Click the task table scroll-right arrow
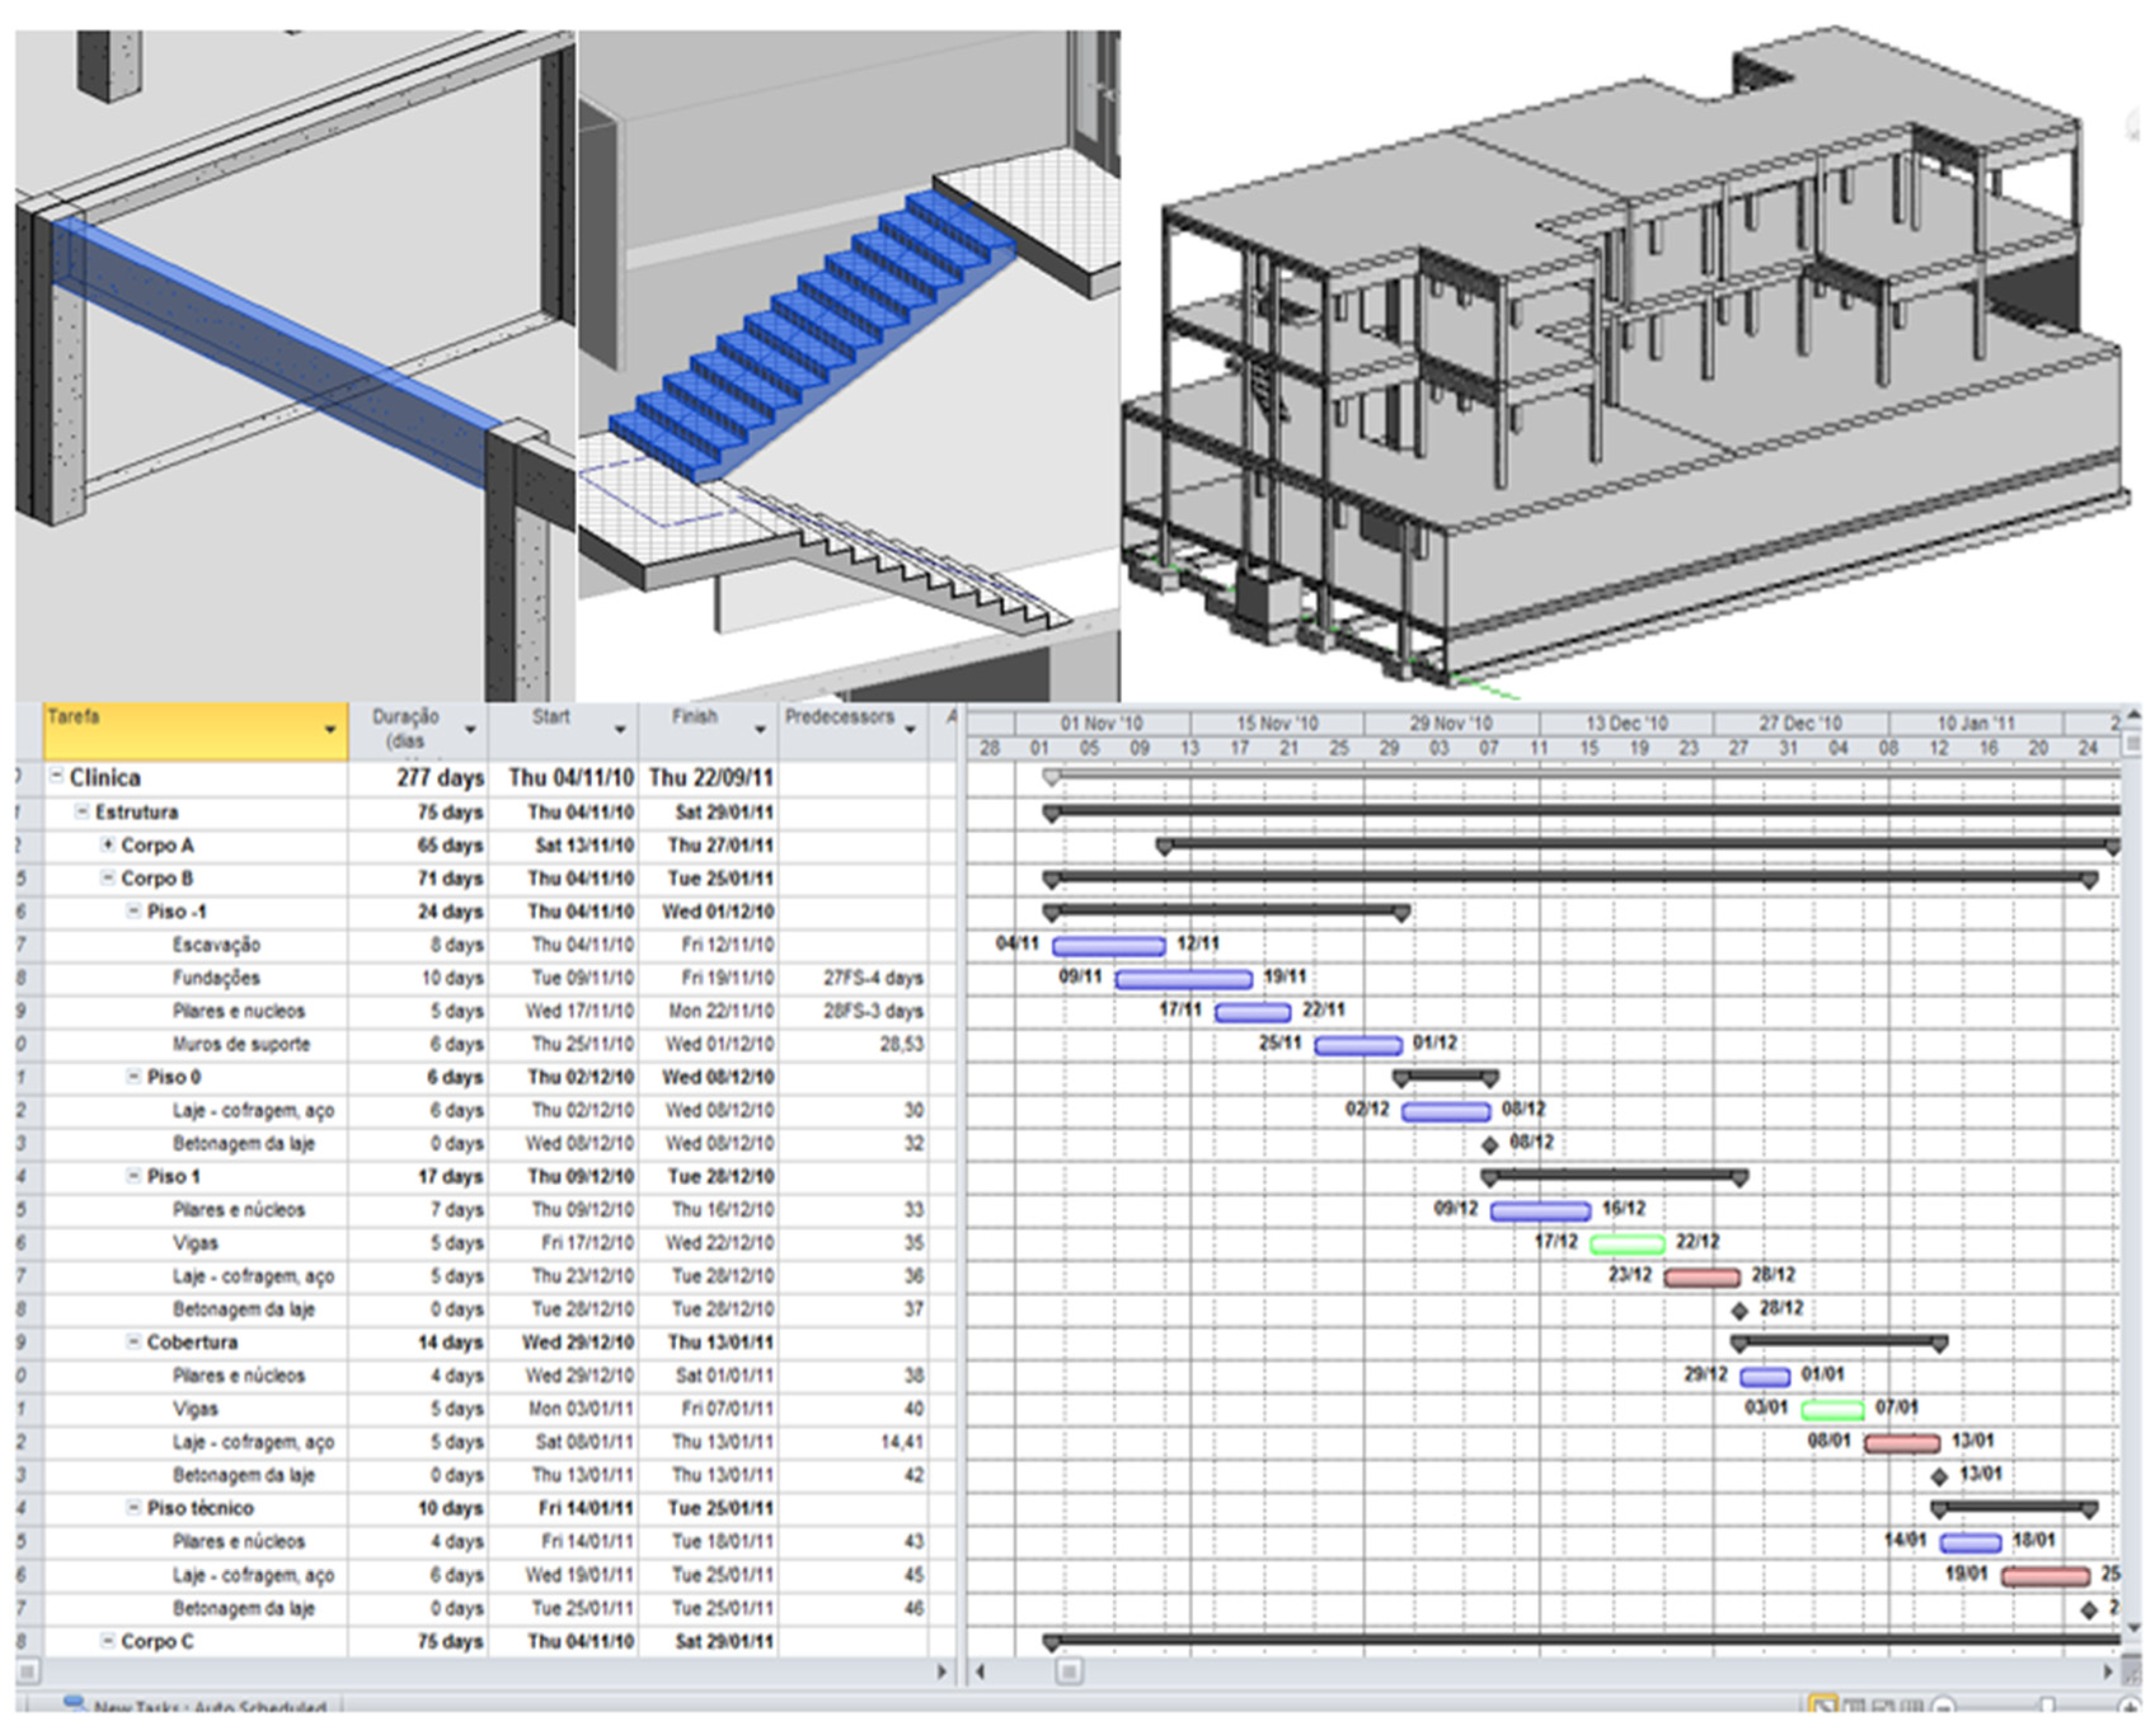2156x1733 pixels. coord(941,1671)
